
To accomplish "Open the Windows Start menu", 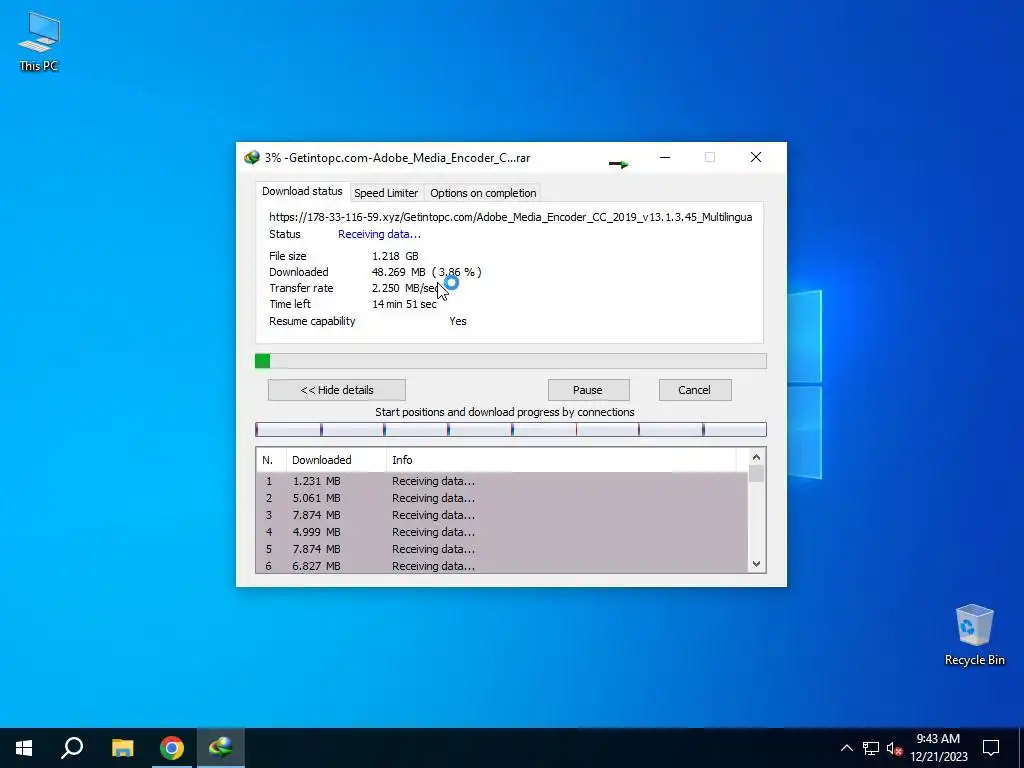I will pos(24,748).
